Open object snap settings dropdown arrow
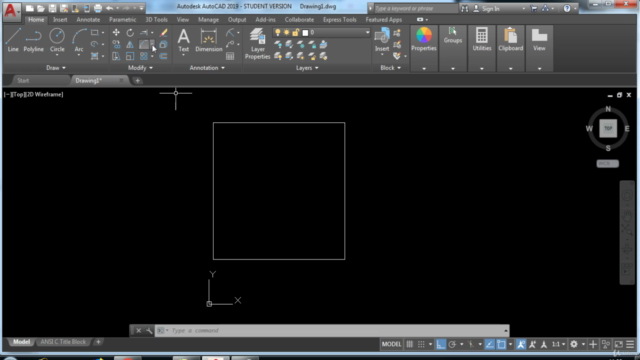Image resolution: width=640 pixels, height=360 pixels. pyautogui.click(x=510, y=344)
